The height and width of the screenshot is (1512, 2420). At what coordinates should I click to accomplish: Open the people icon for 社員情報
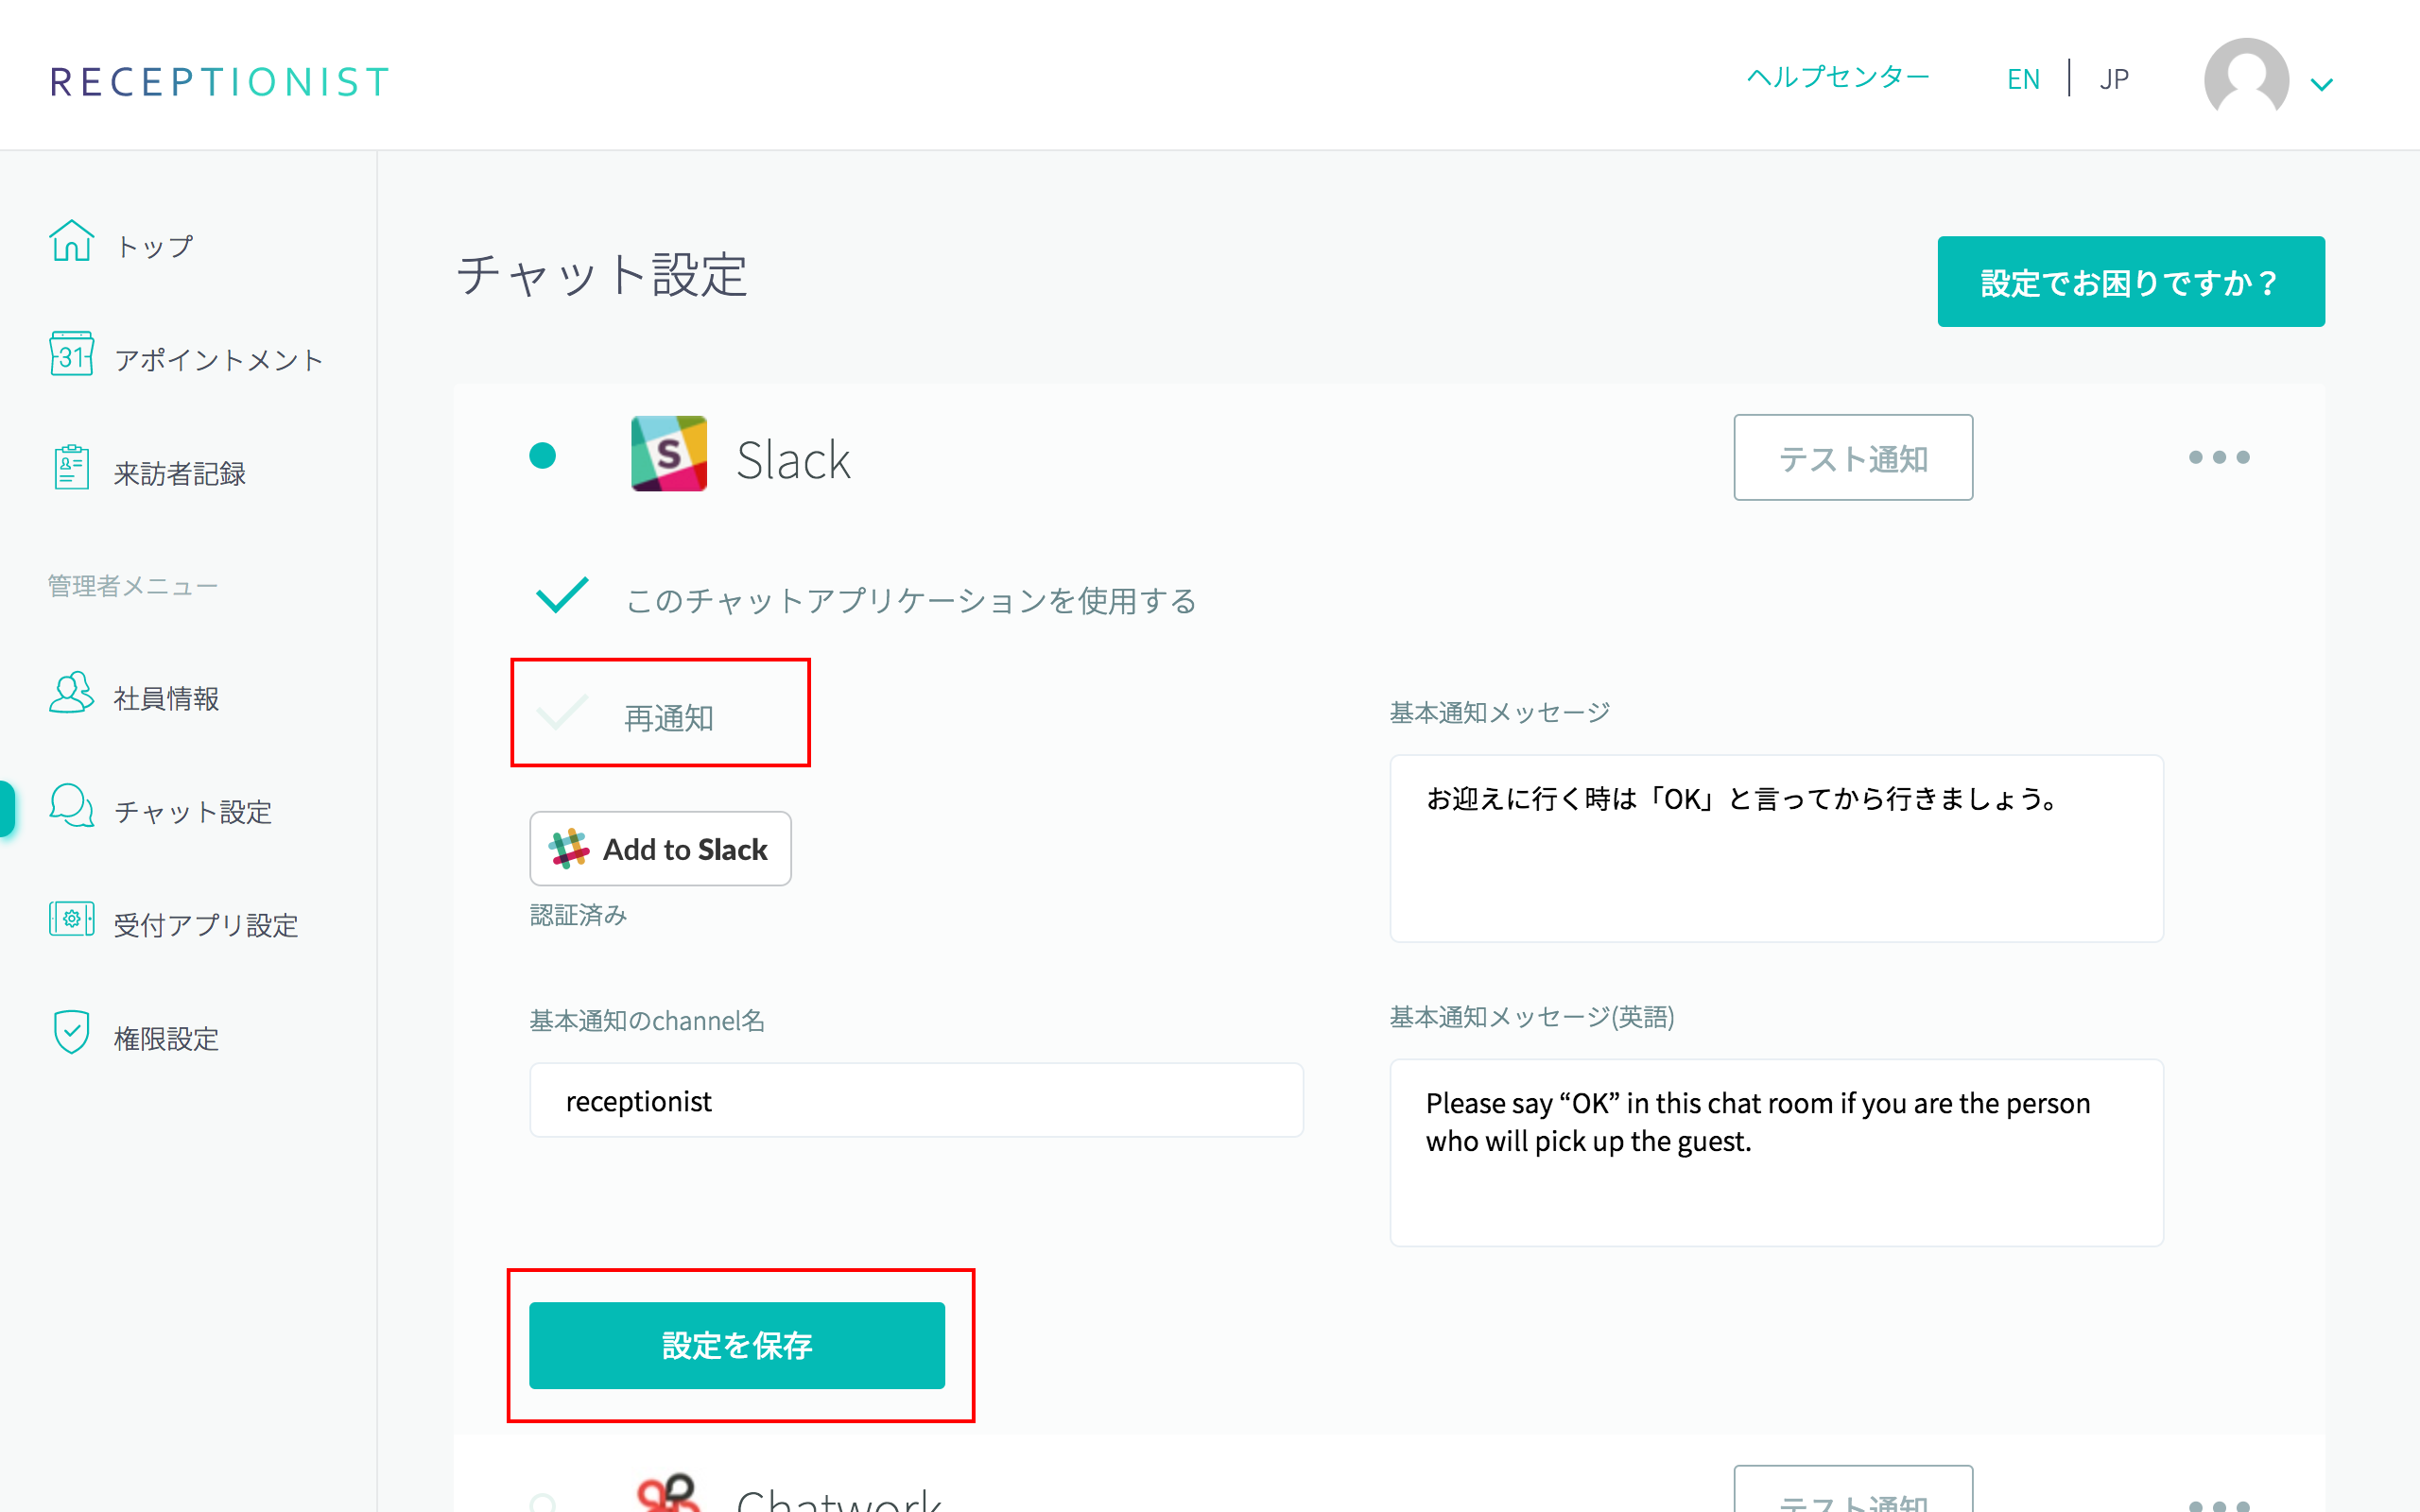[71, 694]
